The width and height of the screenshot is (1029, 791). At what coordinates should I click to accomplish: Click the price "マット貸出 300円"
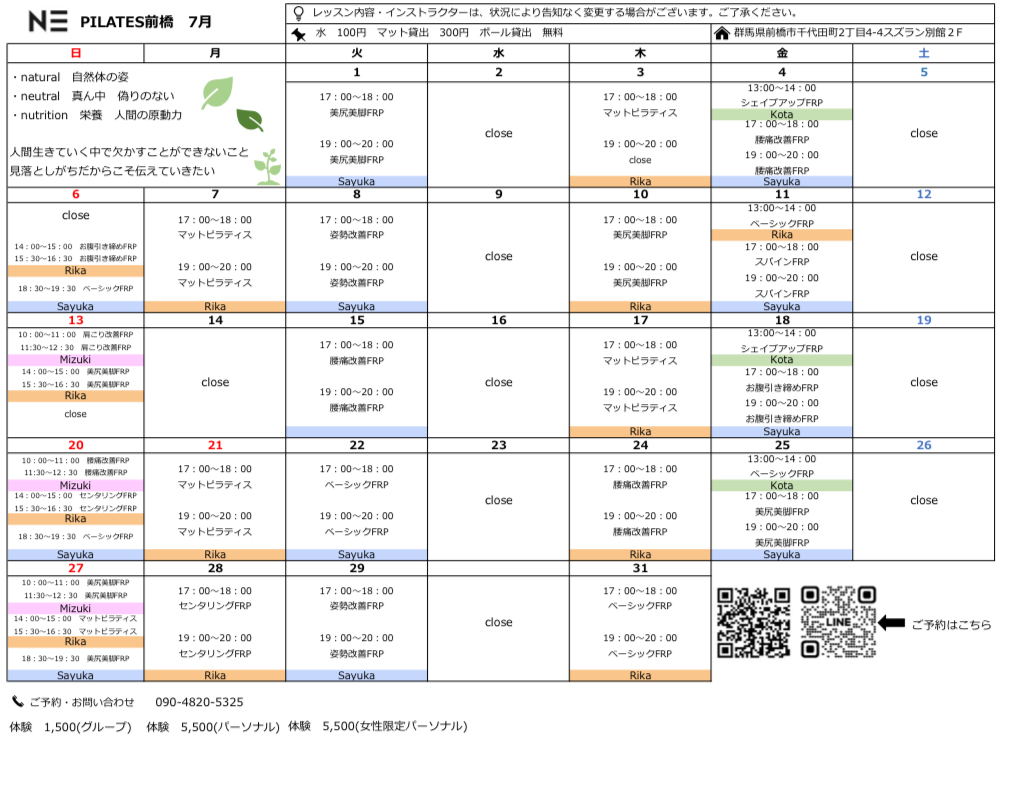[423, 32]
